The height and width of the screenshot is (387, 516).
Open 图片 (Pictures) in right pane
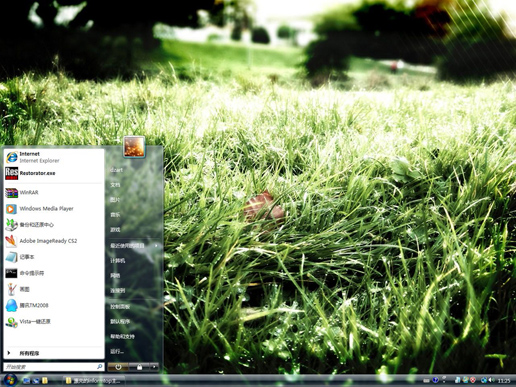[115, 200]
